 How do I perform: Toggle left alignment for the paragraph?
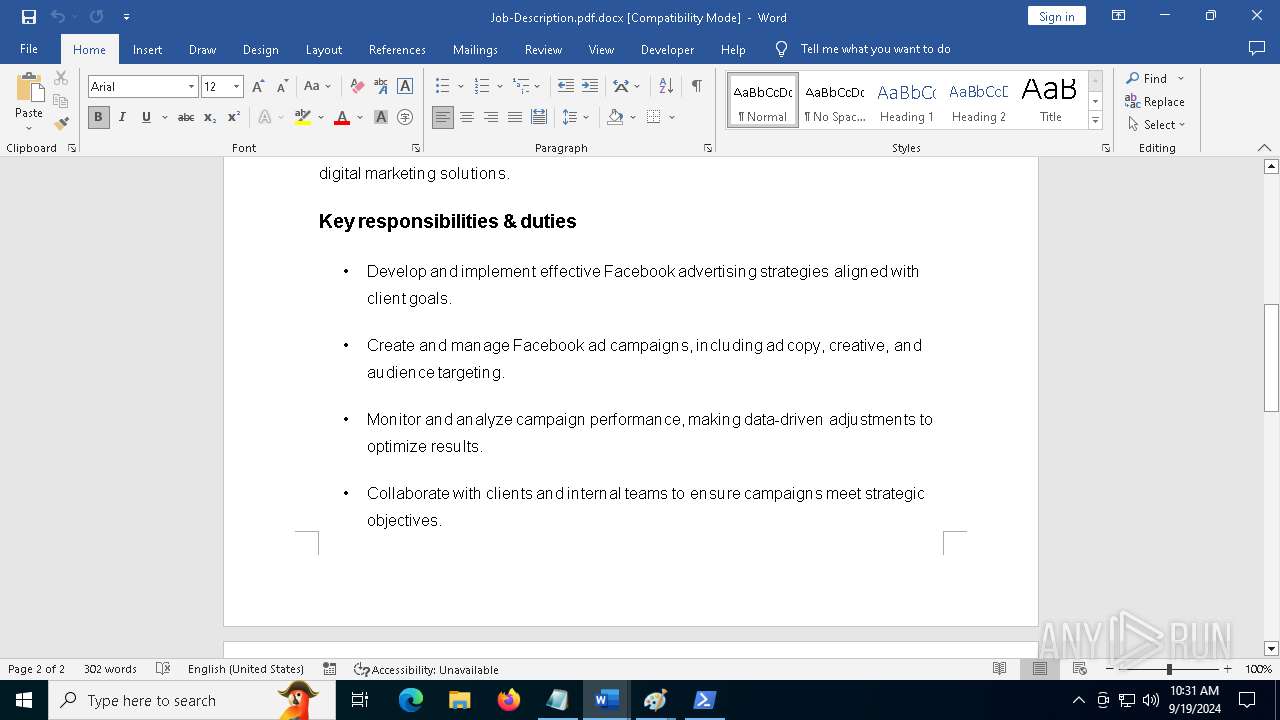pyautogui.click(x=443, y=117)
